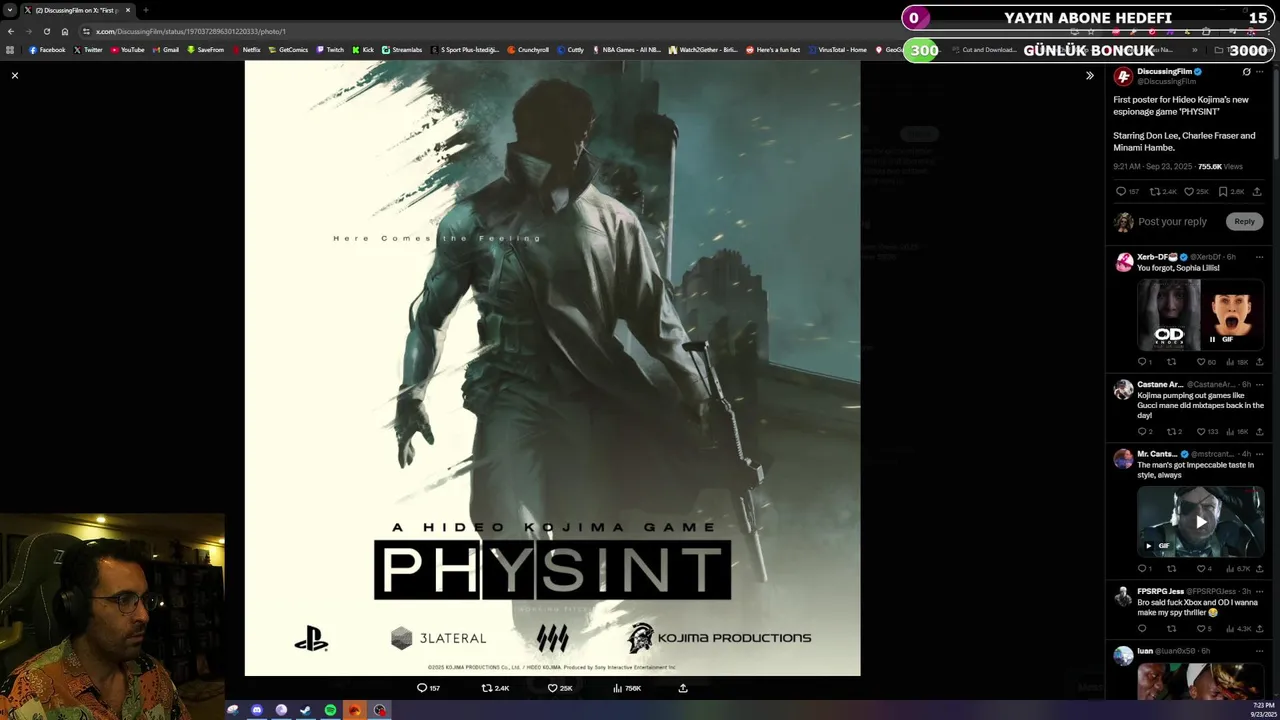Click the 157 replies icon in the sidebar
Viewport: 1280px width, 720px height.
pos(1127,191)
